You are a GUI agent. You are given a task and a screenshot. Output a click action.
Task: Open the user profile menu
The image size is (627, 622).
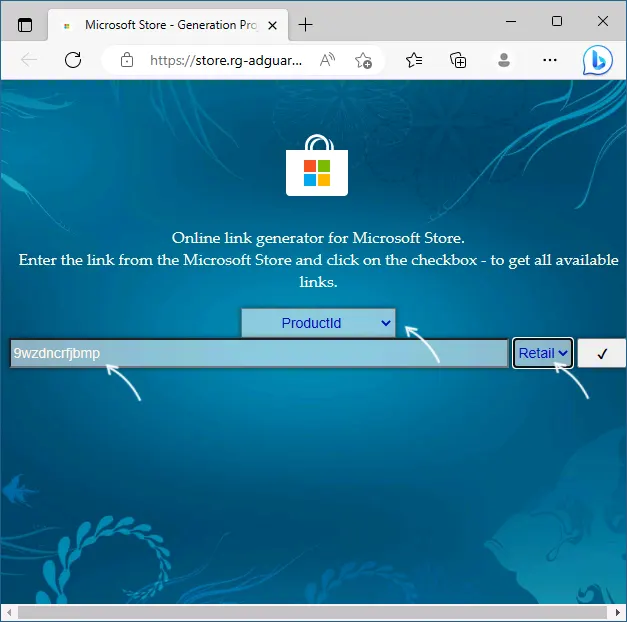504,60
